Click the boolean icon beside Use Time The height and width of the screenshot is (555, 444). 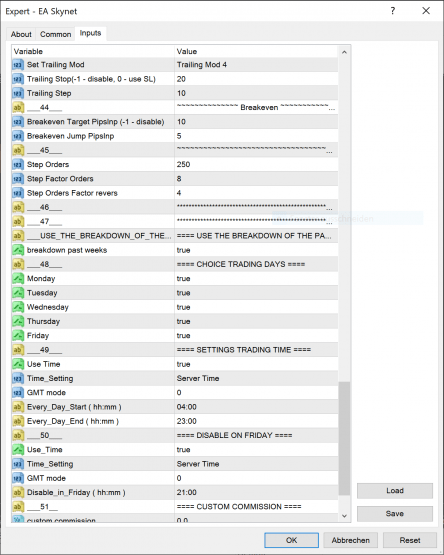coord(18,364)
